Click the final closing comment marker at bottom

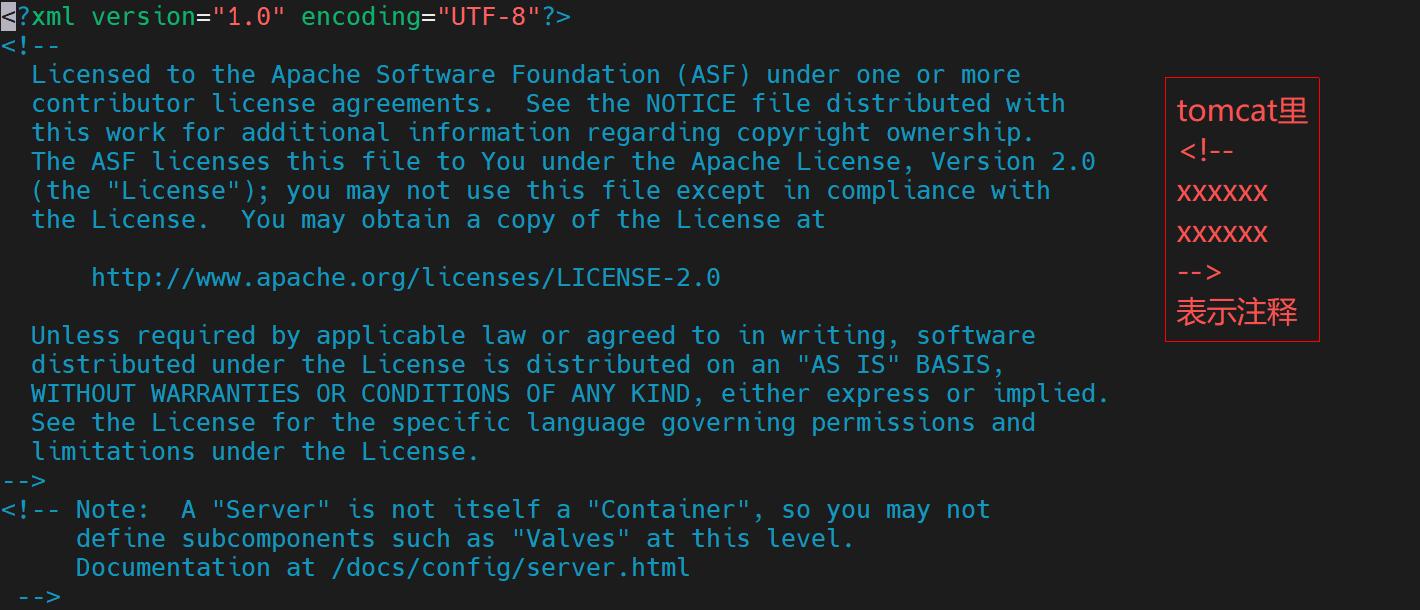point(39,597)
